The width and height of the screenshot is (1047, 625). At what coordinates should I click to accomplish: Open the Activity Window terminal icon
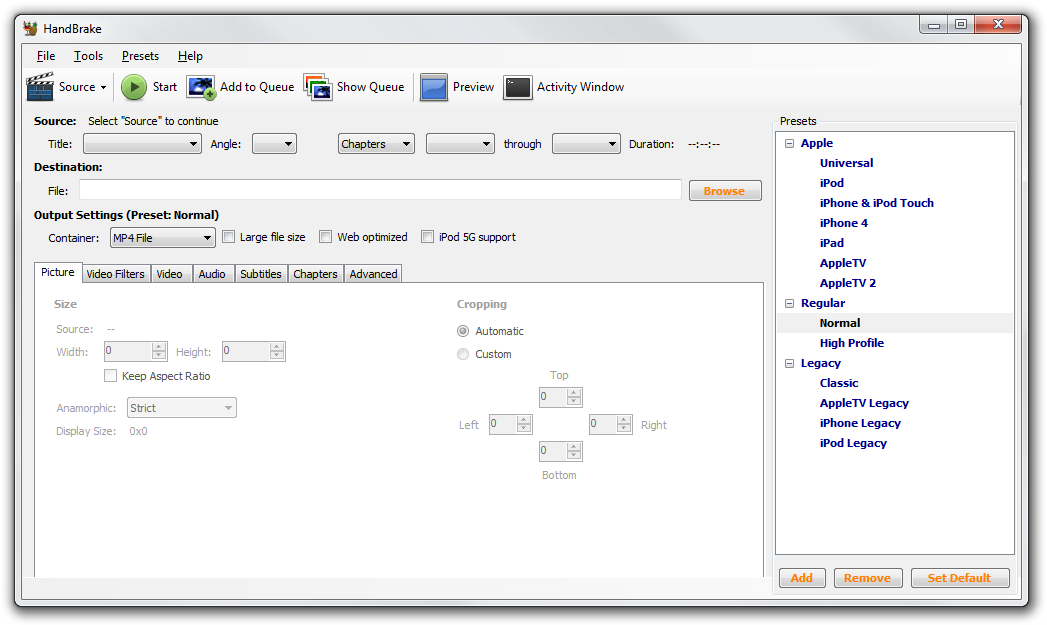coord(517,87)
